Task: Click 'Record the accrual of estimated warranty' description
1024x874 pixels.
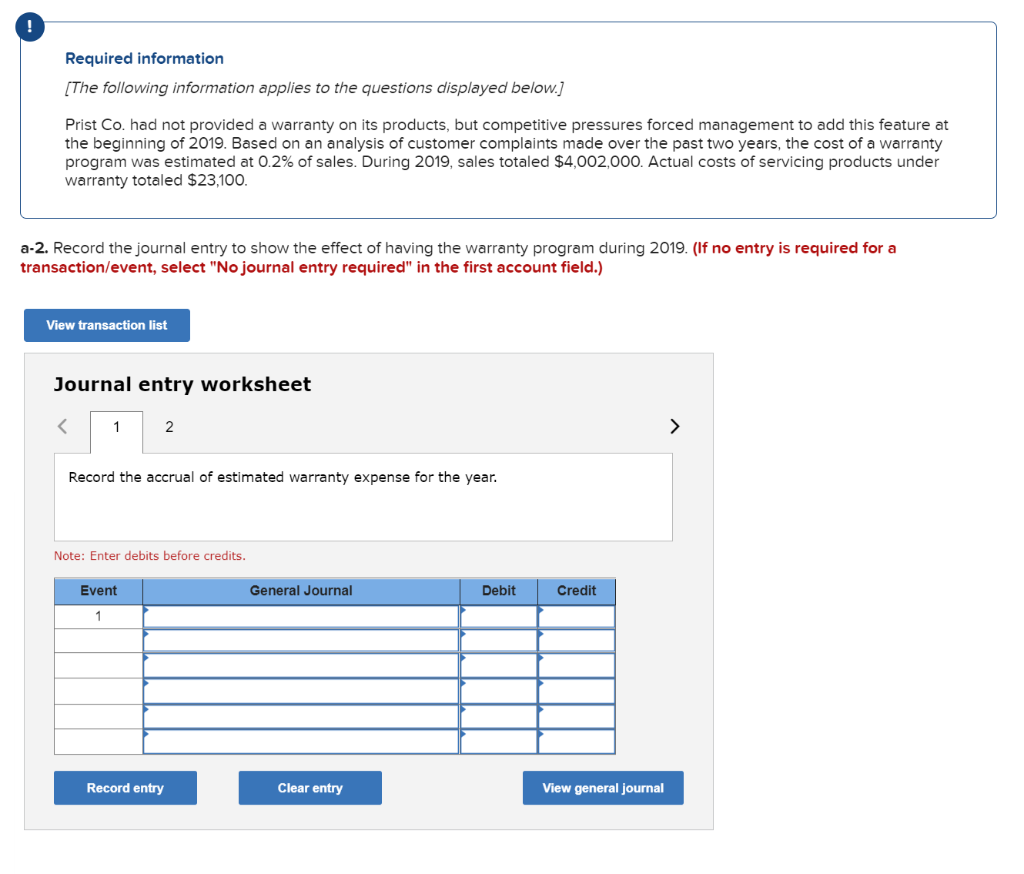Action: [x=283, y=477]
